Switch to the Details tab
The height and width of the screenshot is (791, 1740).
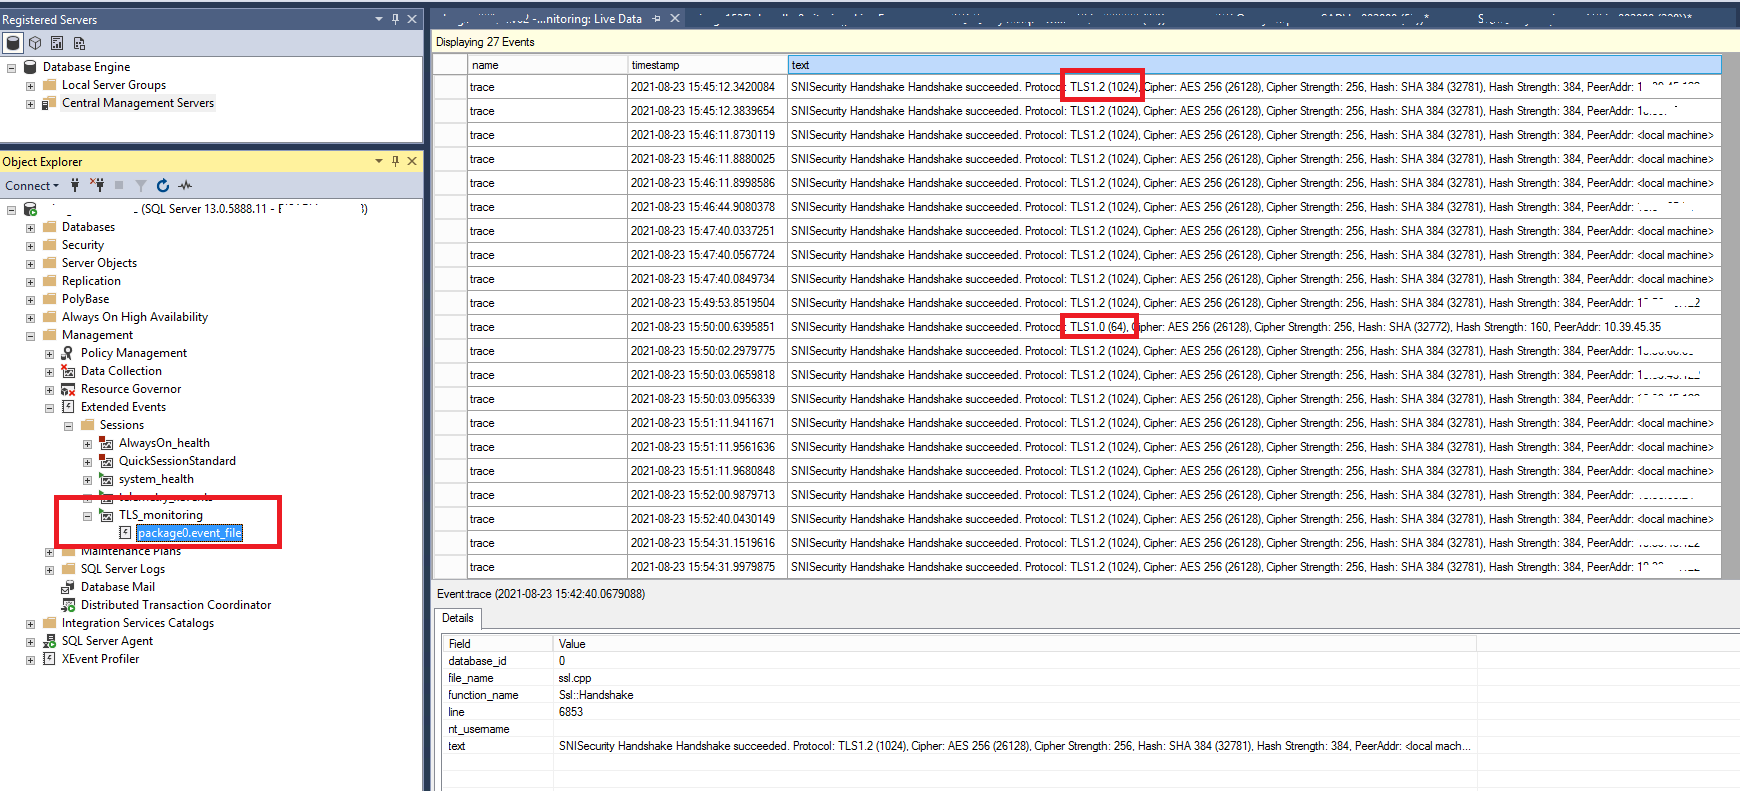[x=458, y=618]
